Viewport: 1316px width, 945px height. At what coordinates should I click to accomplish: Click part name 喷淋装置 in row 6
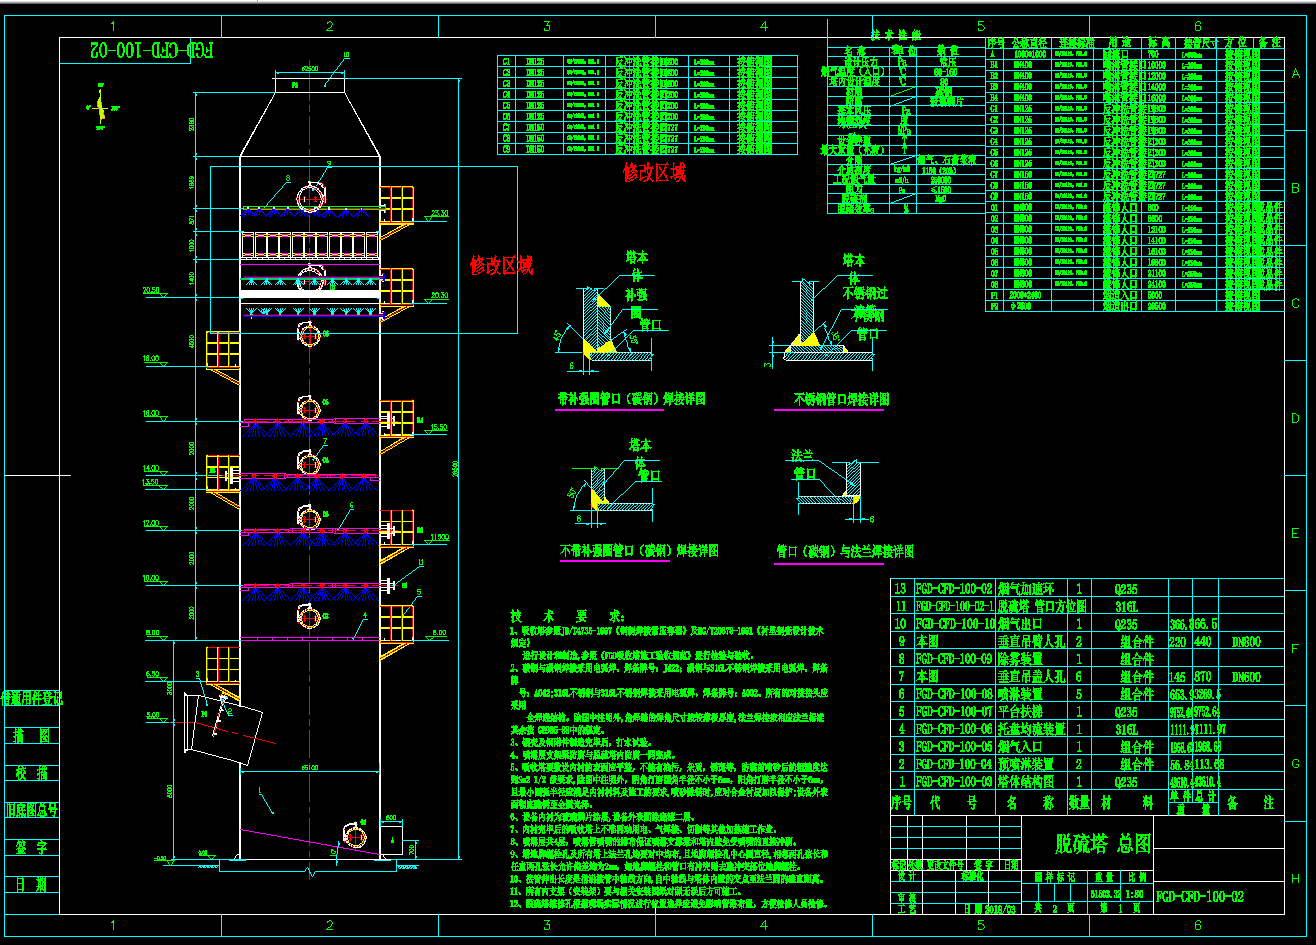[1020, 694]
